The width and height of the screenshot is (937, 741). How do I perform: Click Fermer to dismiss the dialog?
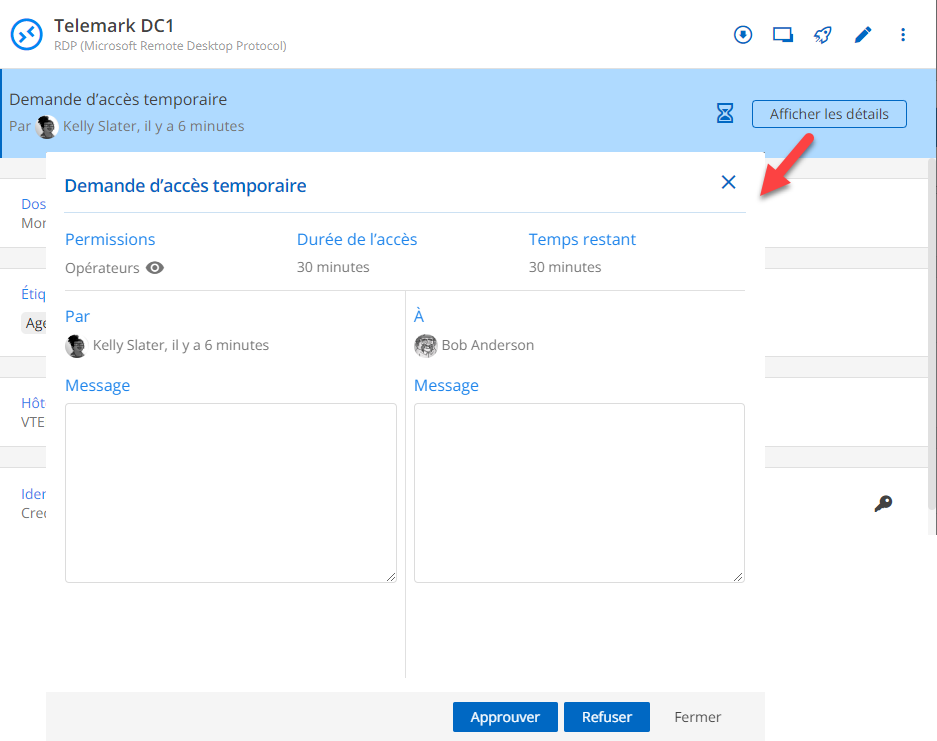click(697, 717)
